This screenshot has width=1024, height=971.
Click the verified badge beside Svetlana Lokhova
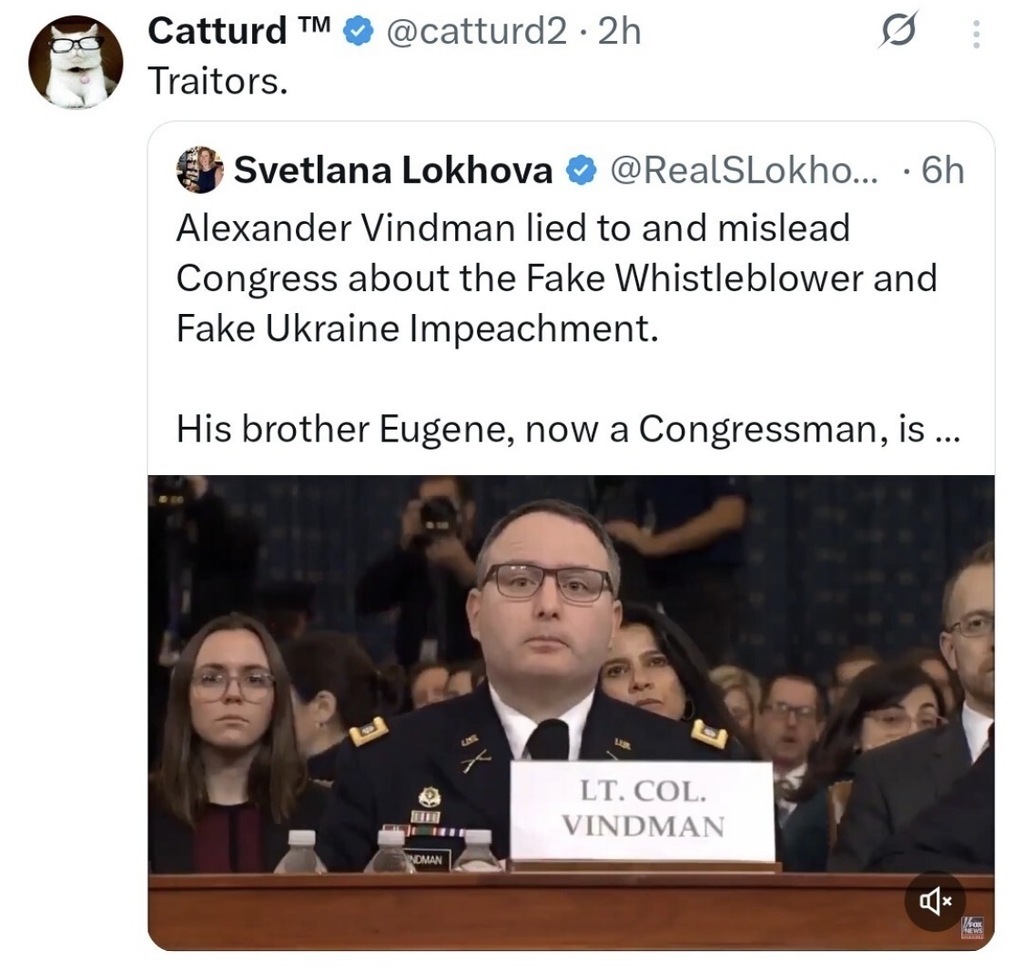click(582, 172)
